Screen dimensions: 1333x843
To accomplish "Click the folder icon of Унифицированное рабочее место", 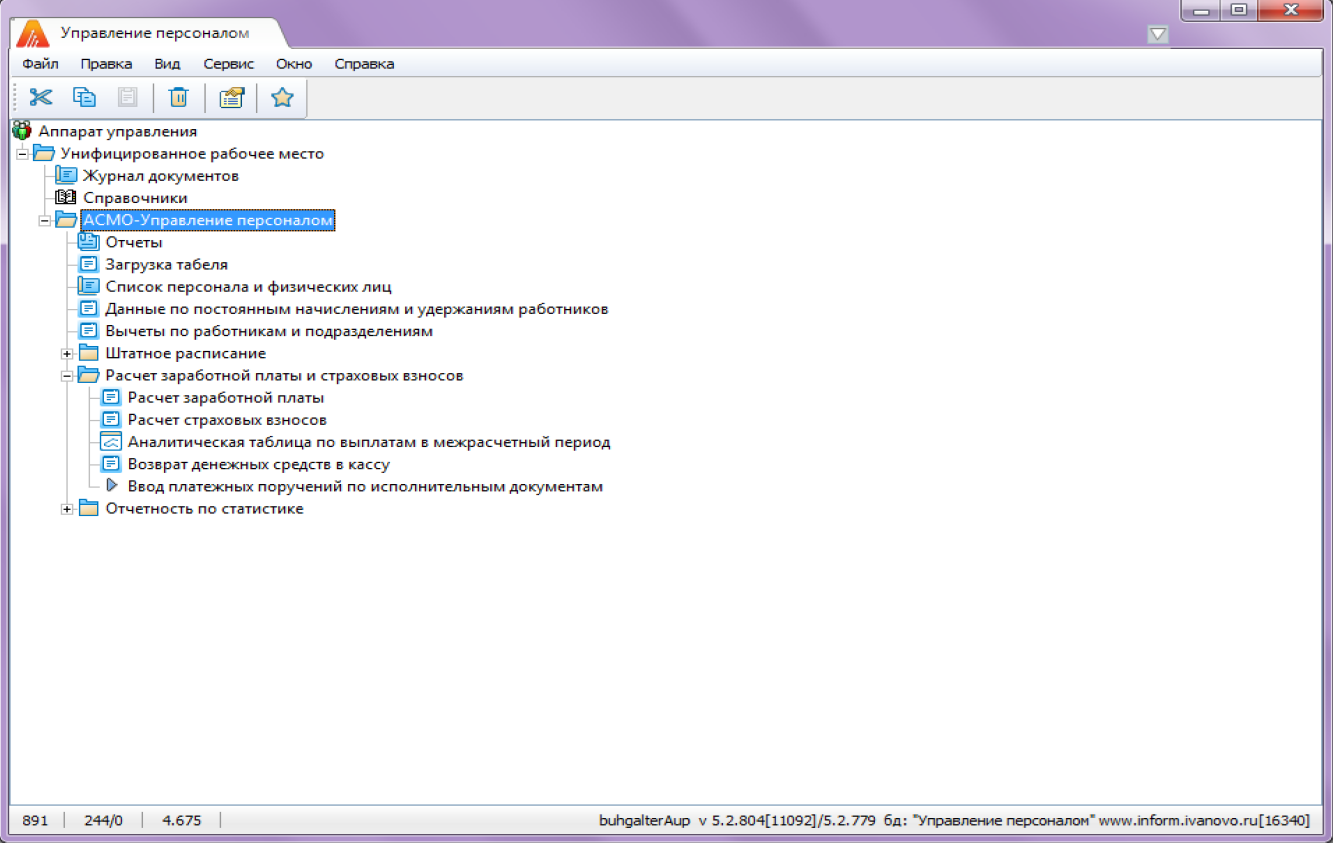I will (x=43, y=153).
